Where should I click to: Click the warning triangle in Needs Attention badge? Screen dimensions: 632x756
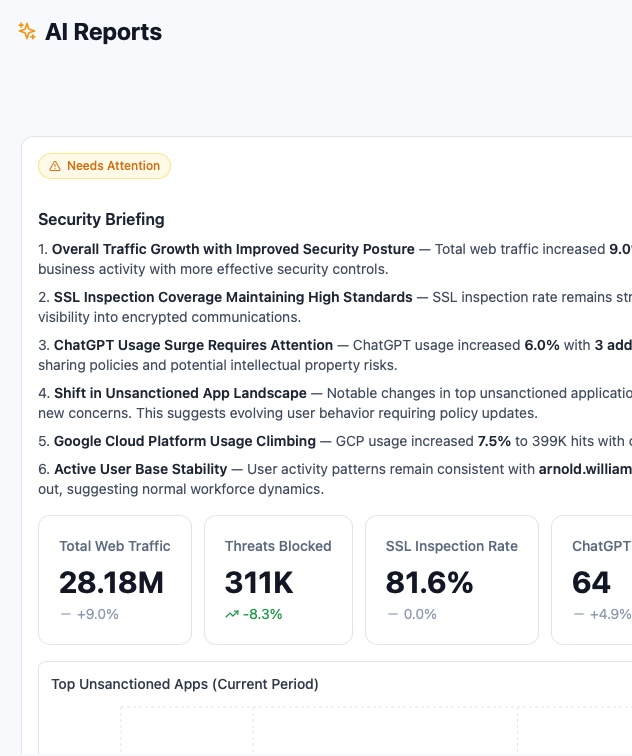(55, 166)
